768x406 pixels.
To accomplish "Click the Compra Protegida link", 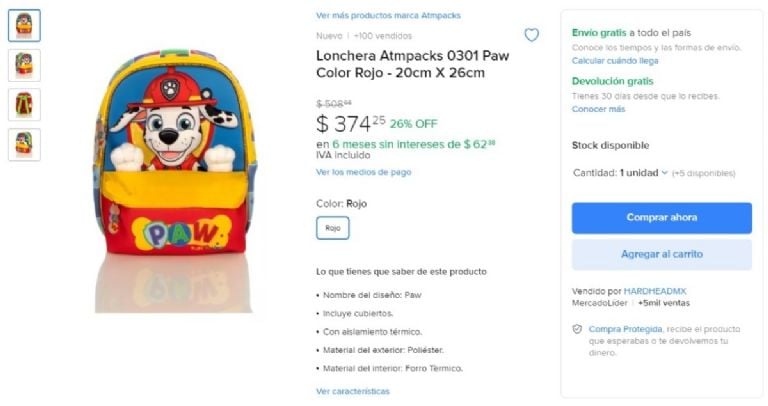I will point(625,329).
